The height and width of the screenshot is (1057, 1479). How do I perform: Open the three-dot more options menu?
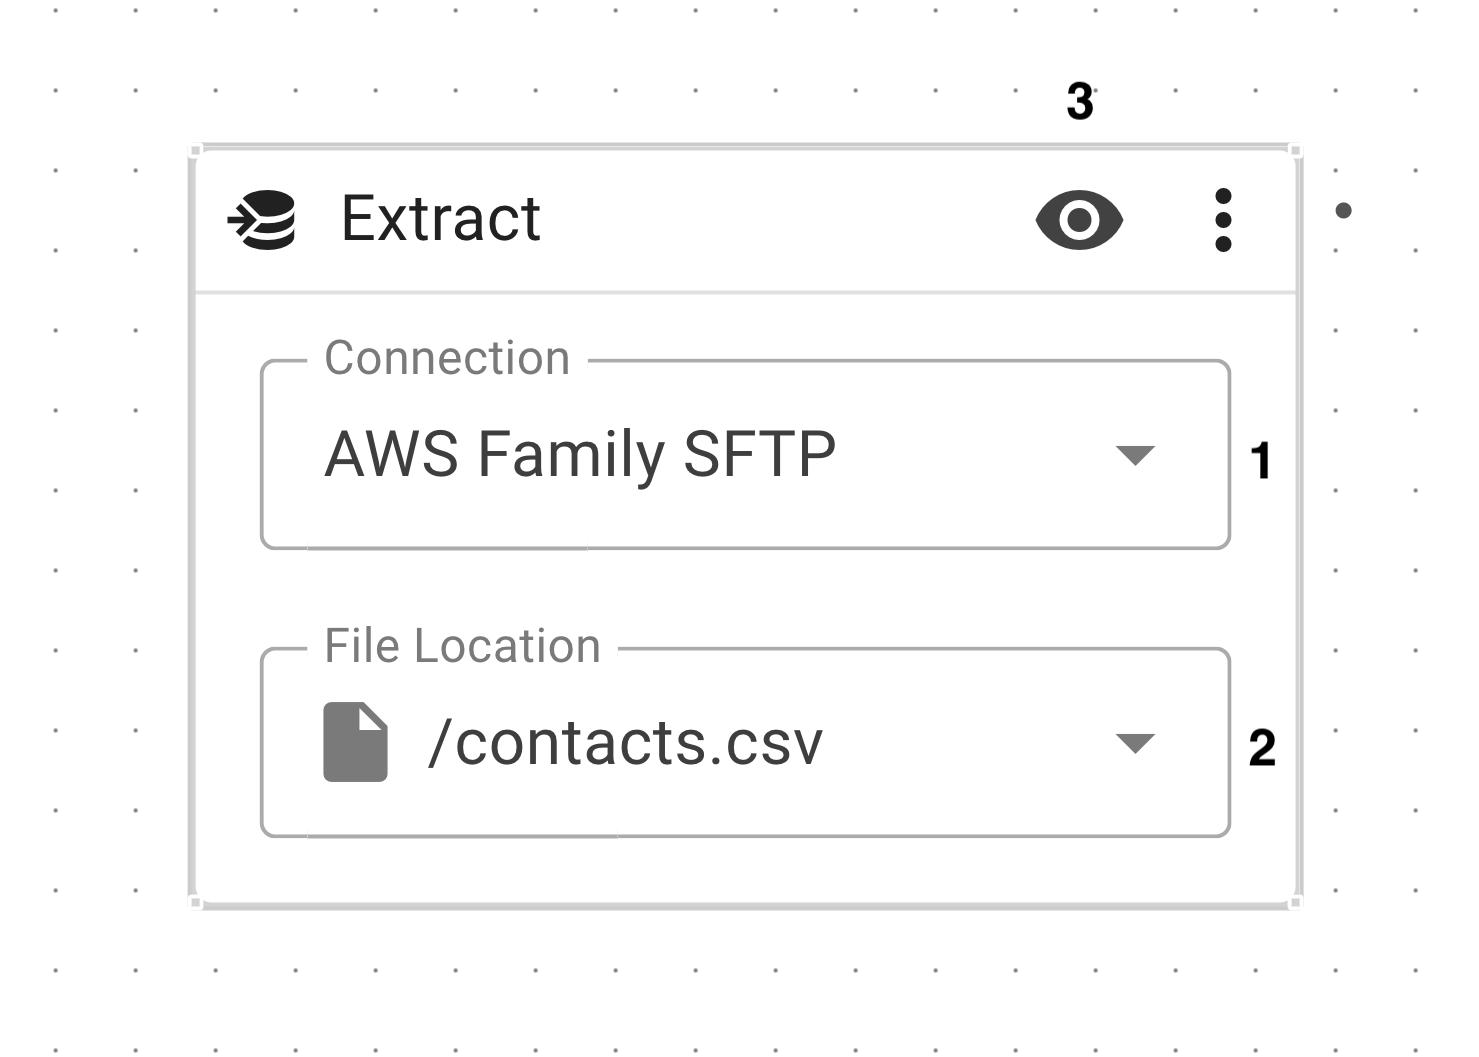[1223, 220]
